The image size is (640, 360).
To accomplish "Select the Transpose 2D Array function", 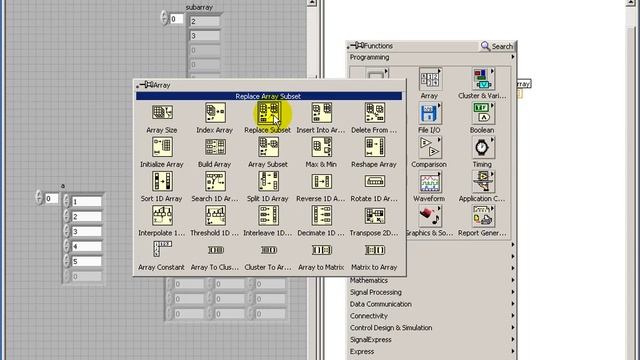I will pyautogui.click(x=374, y=216).
